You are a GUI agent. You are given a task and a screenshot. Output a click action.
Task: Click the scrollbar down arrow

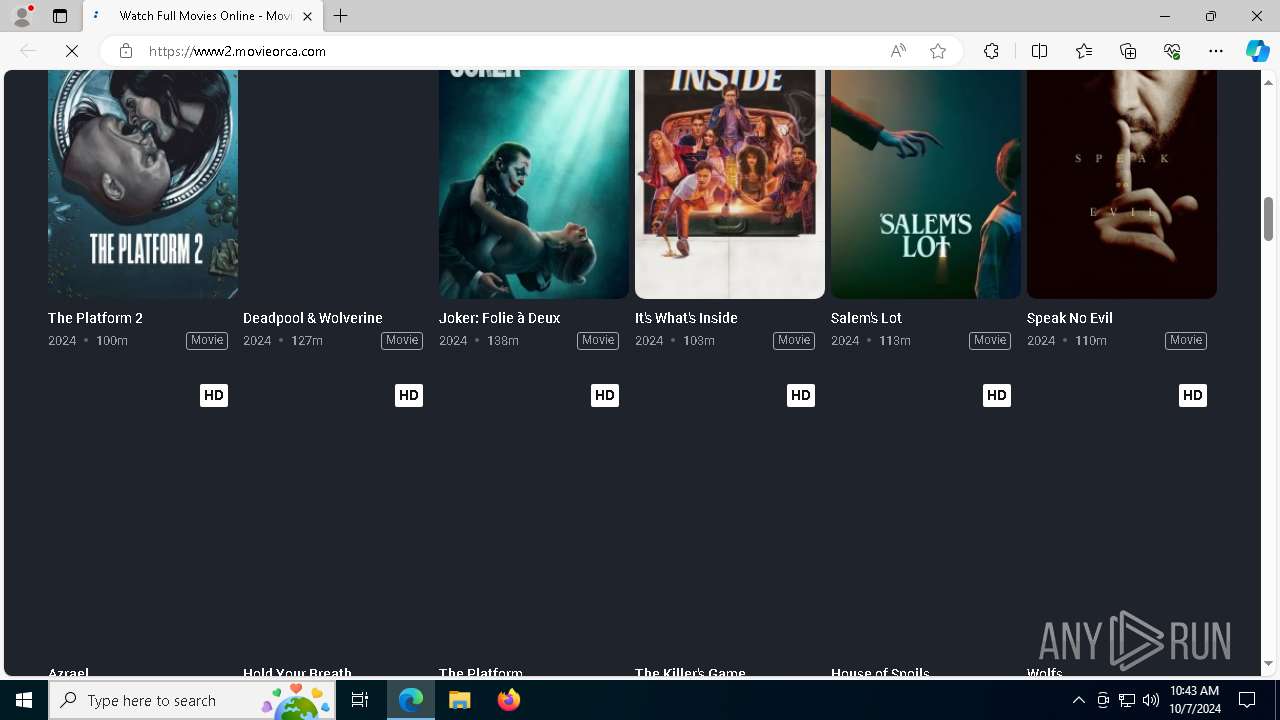click(x=1268, y=664)
